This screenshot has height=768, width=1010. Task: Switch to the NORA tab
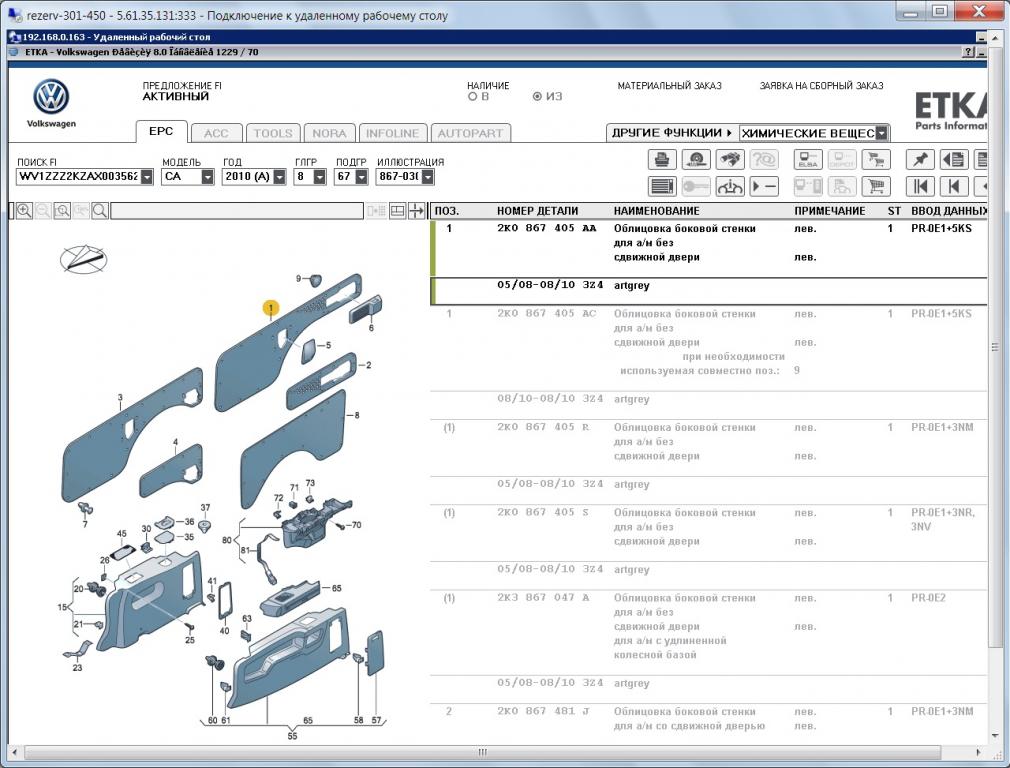coord(329,133)
